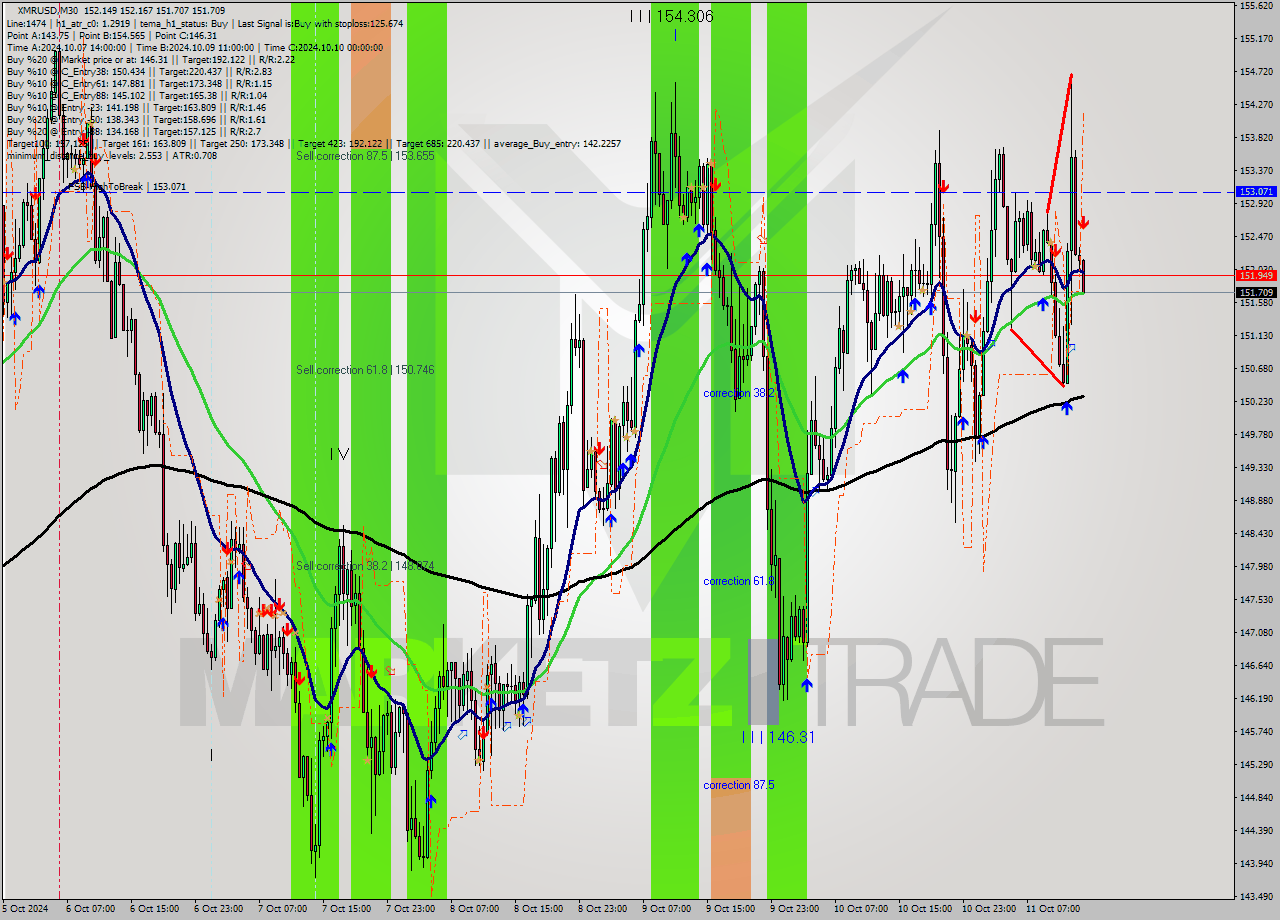Viewport: 1280px width, 920px height.
Task: Click '9 Oct 07:00' on the time axis
Action: [x=667, y=909]
